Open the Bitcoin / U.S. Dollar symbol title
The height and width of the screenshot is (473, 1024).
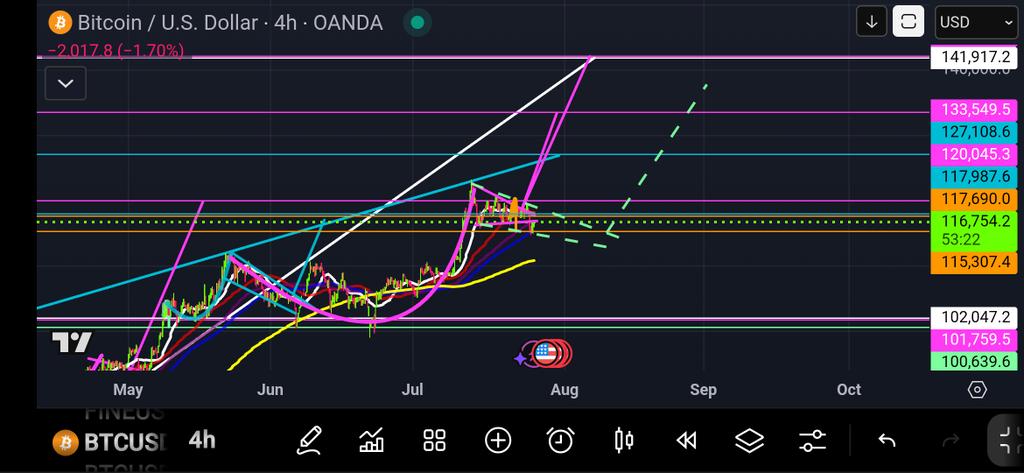(x=229, y=23)
